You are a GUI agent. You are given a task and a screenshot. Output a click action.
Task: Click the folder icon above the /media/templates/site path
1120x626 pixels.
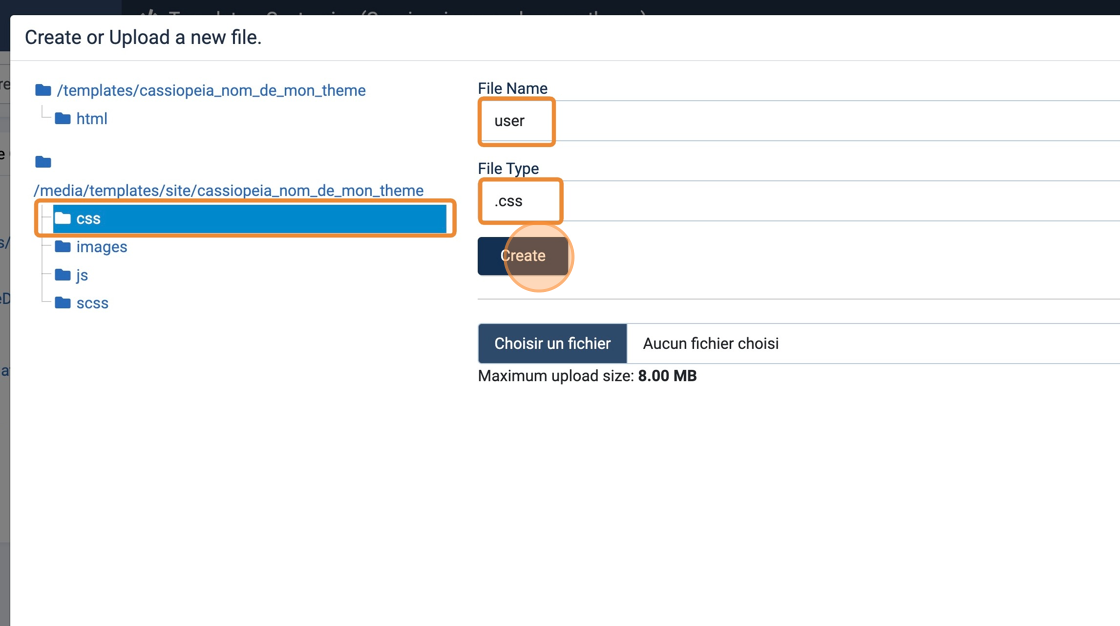43,162
